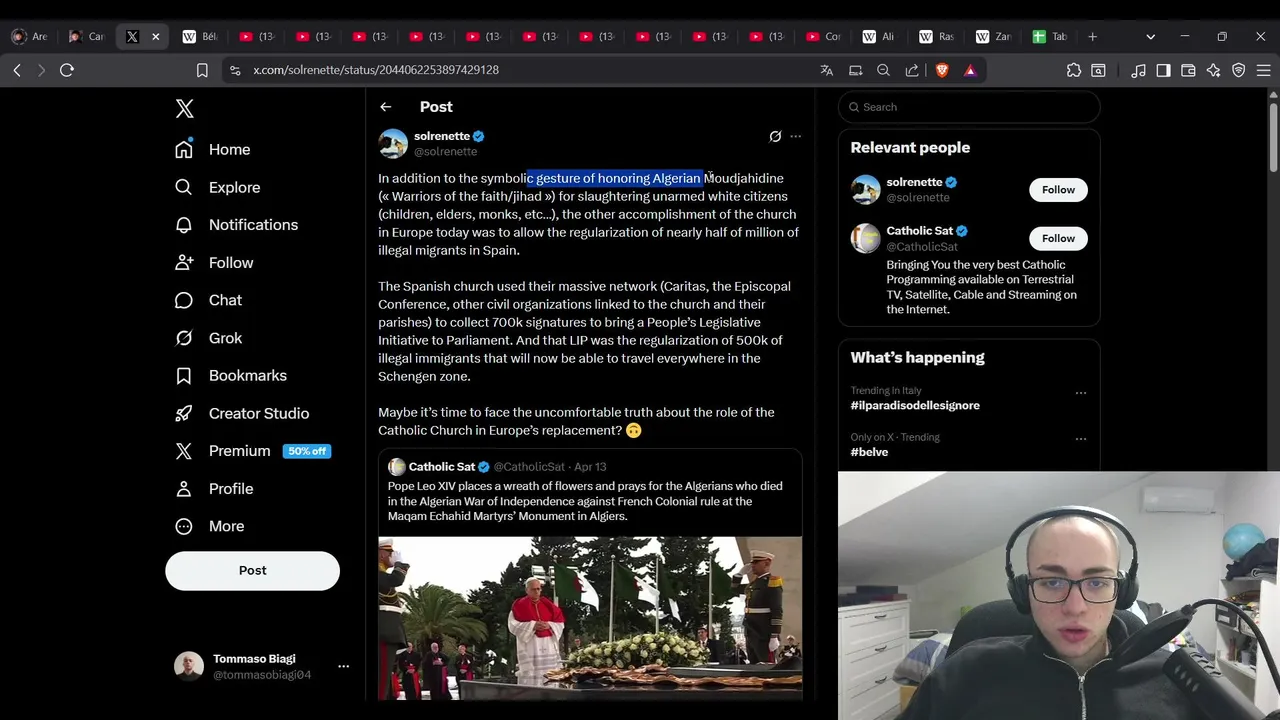Viewport: 1280px width, 720px height.
Task: Click Catholic Sat avatar in Relevant people
Action: [865, 238]
